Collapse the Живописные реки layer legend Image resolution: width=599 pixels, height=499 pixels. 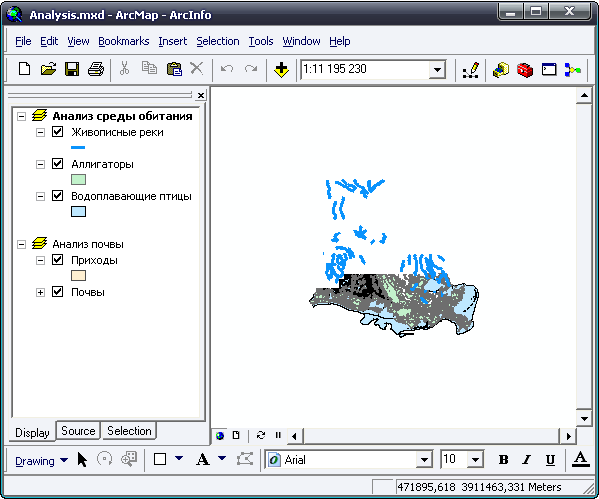40,133
